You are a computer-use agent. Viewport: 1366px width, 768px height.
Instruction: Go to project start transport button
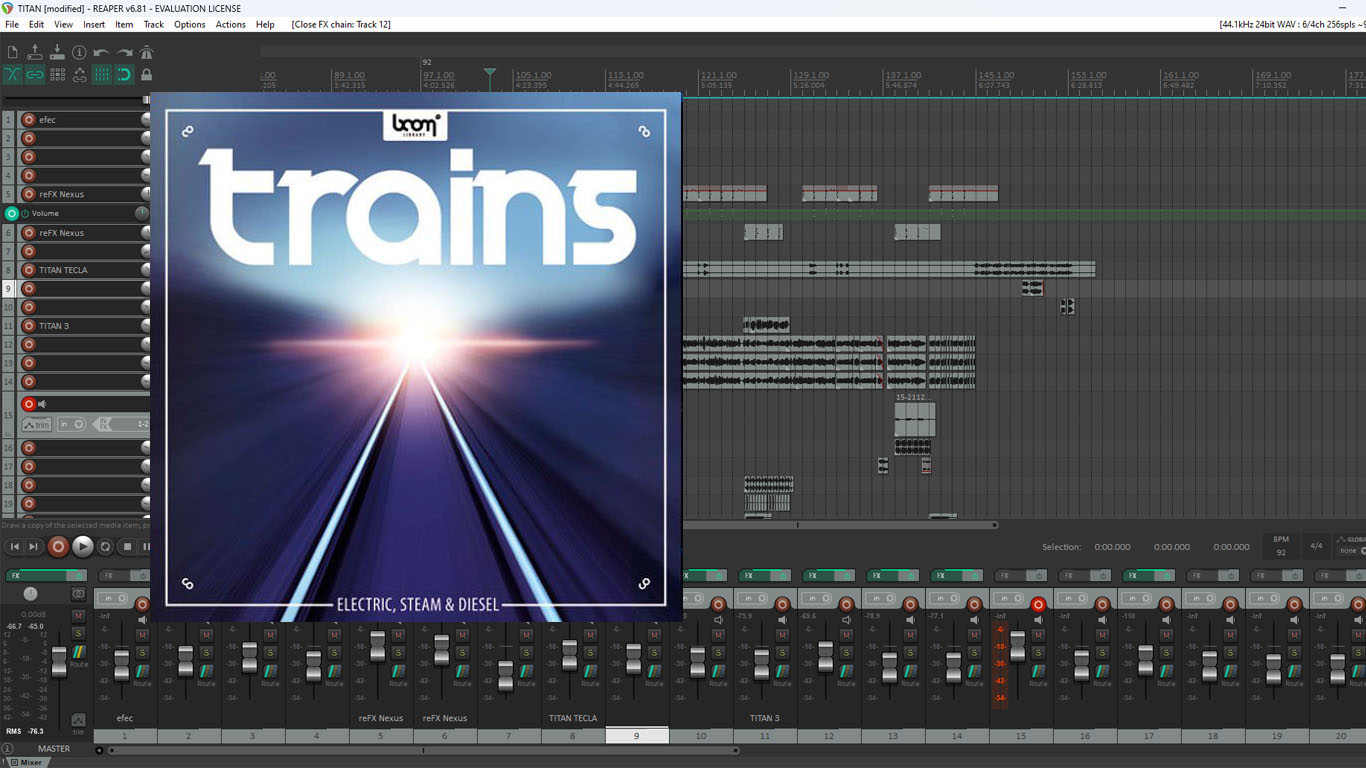click(14, 547)
